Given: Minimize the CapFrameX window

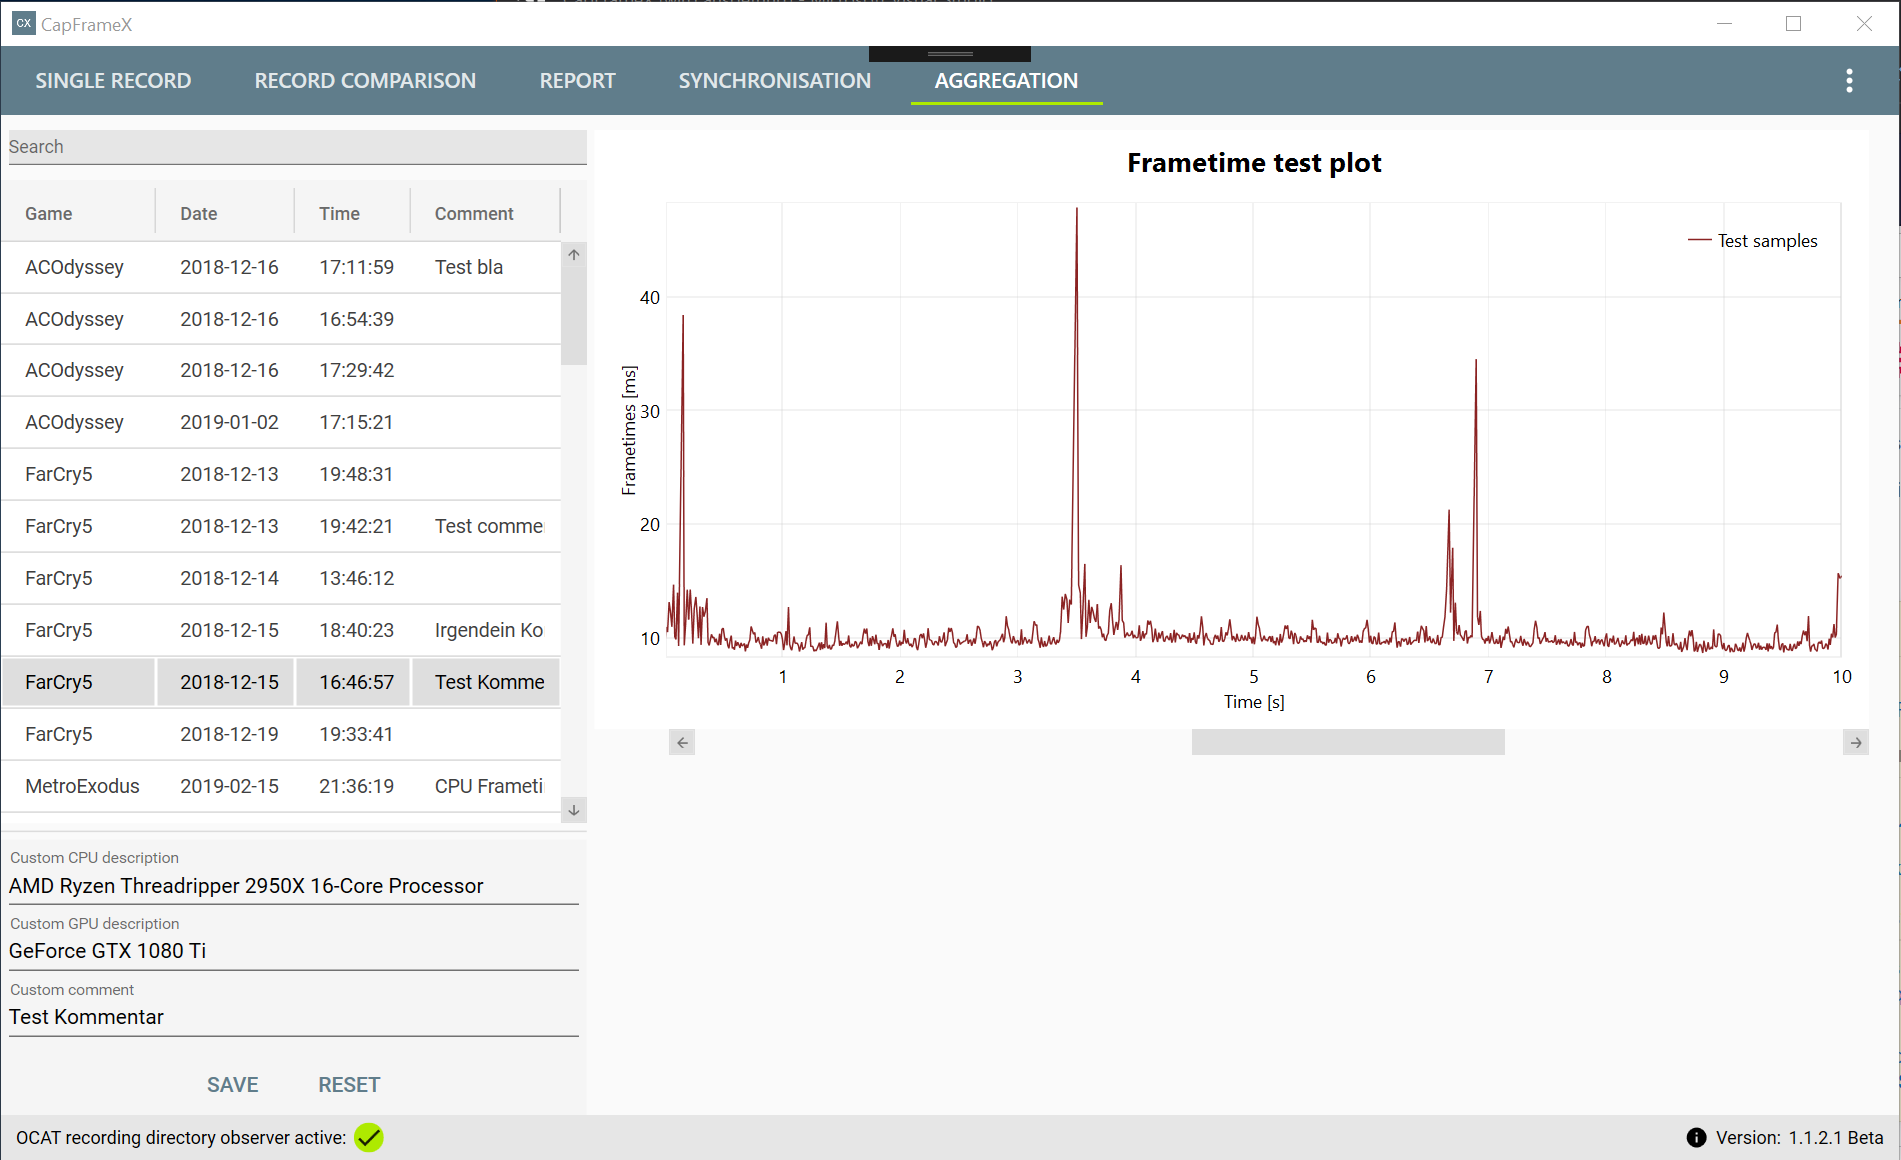Looking at the screenshot, I should [x=1724, y=23].
